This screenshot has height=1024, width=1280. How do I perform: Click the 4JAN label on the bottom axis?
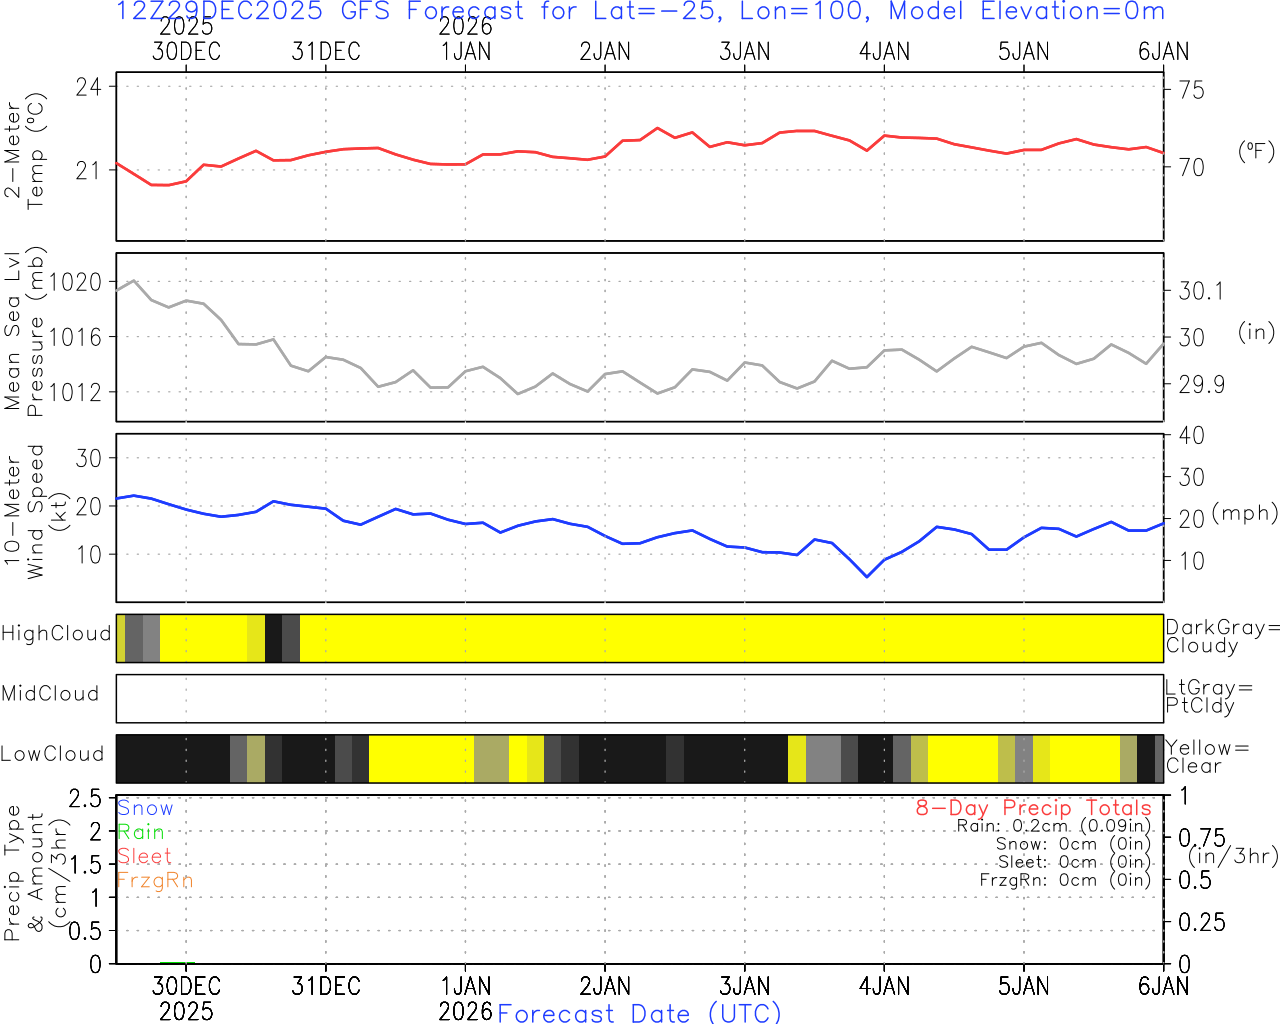coord(885,987)
